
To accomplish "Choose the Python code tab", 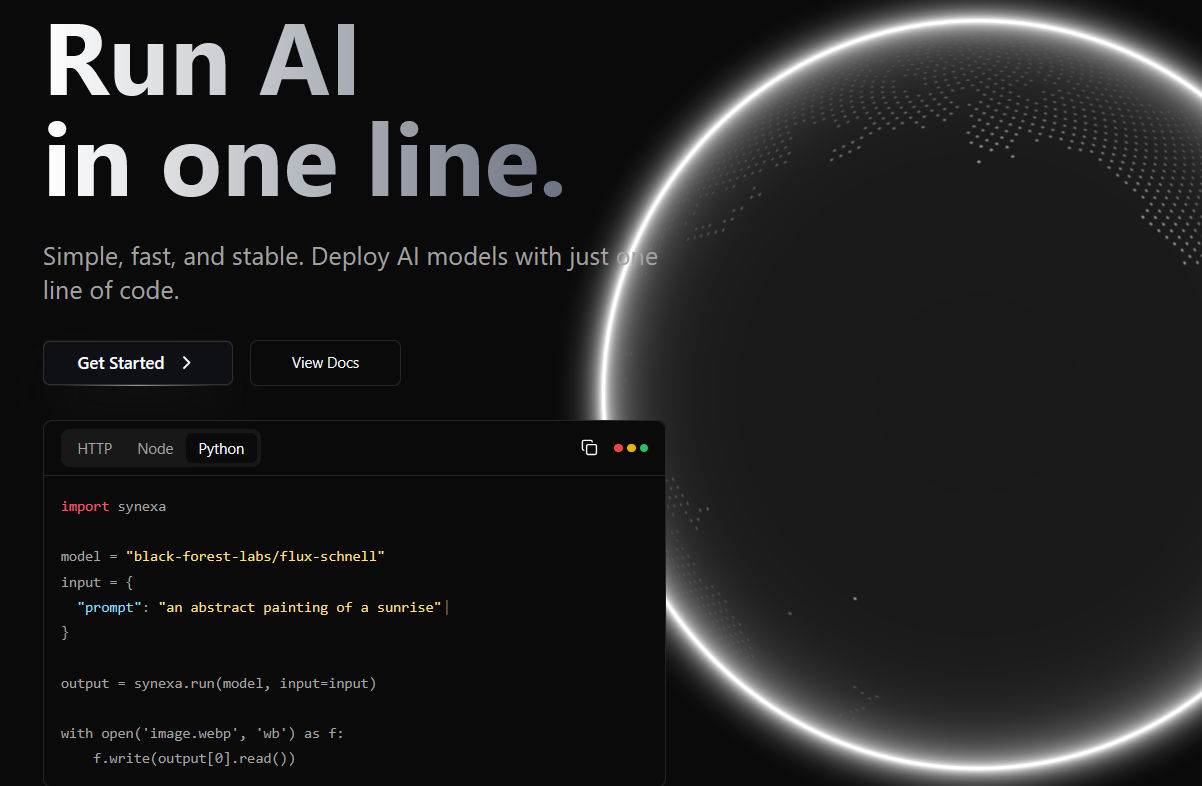I will (x=221, y=448).
